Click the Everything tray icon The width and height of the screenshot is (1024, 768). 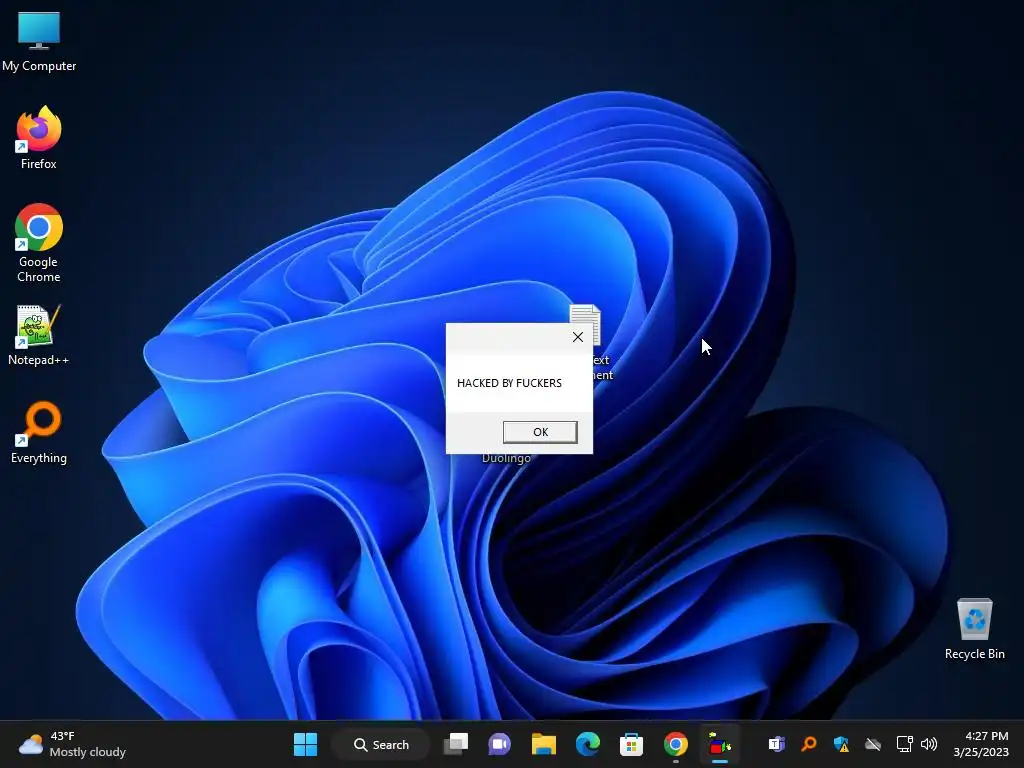click(808, 744)
